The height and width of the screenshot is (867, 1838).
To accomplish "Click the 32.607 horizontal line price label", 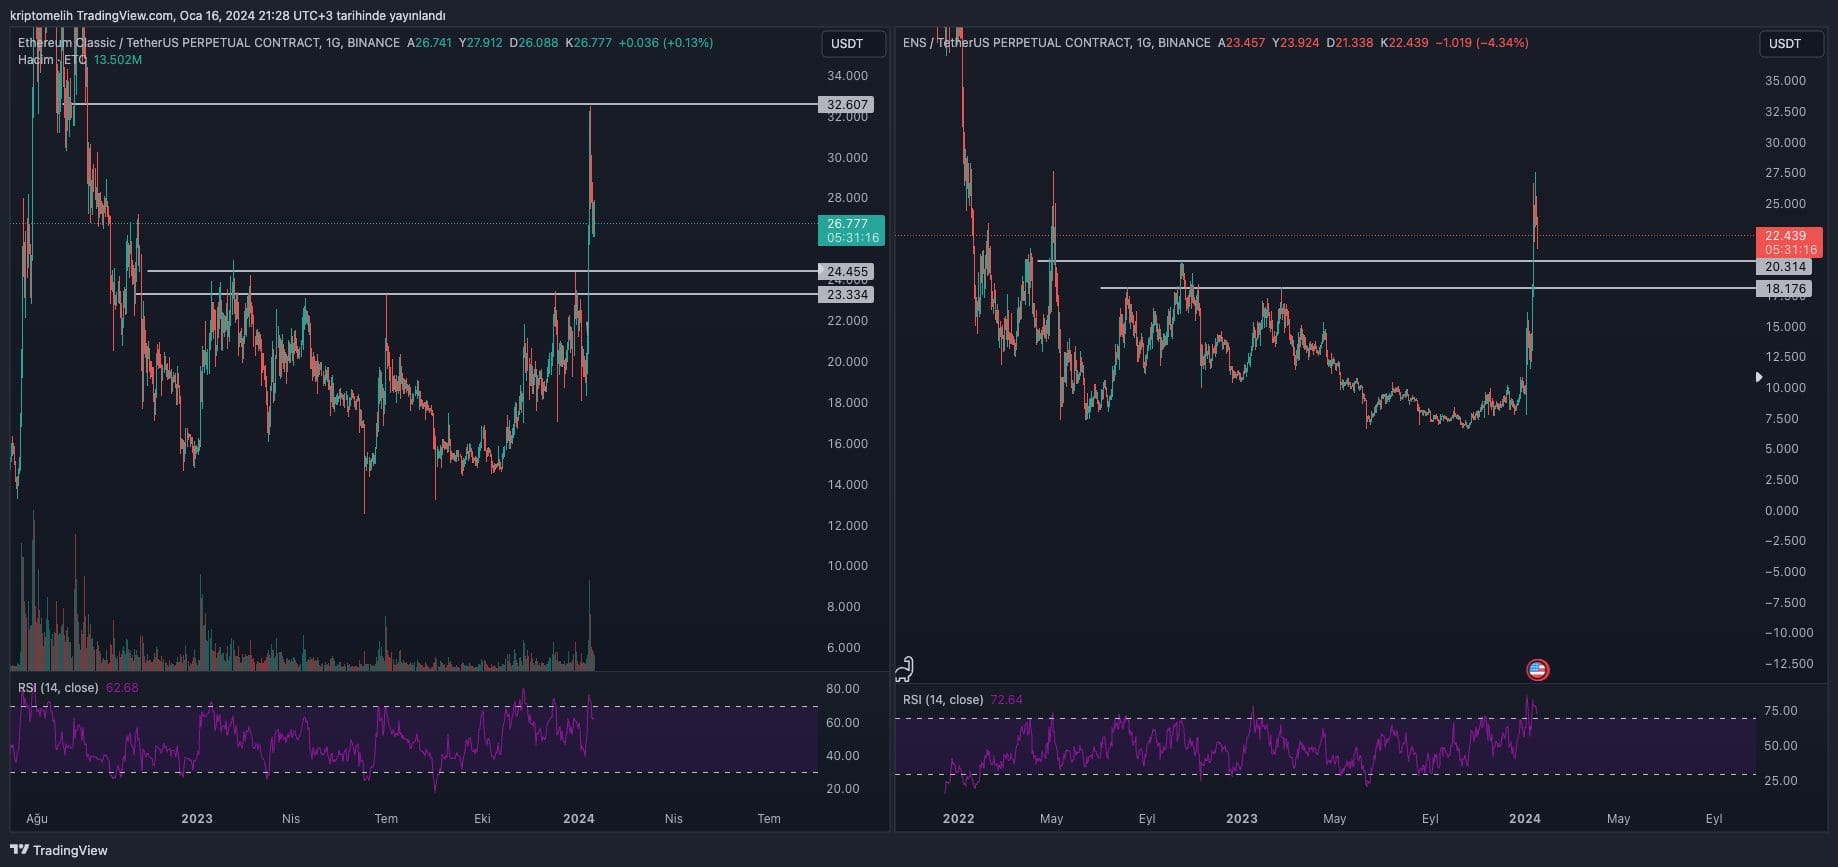I will (x=846, y=104).
